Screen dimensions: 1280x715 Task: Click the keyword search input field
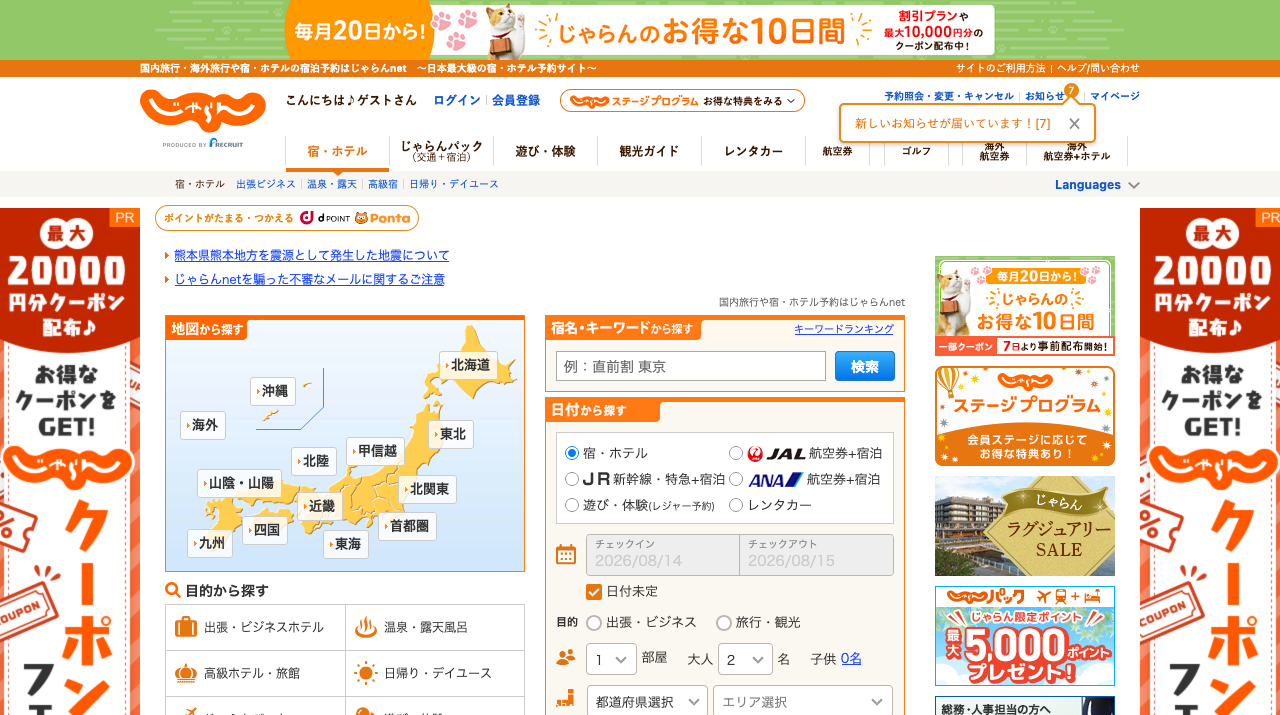tap(691, 366)
